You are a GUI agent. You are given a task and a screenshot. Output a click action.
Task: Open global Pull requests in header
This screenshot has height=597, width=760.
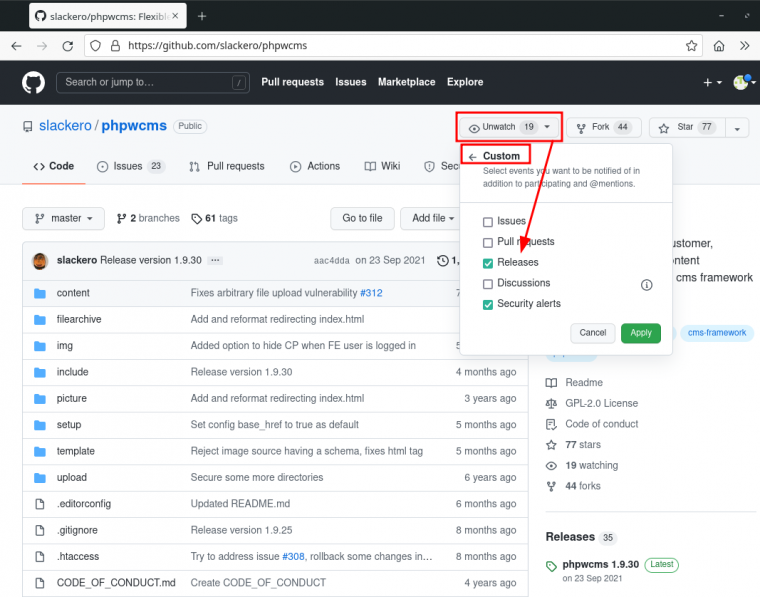tap(292, 82)
